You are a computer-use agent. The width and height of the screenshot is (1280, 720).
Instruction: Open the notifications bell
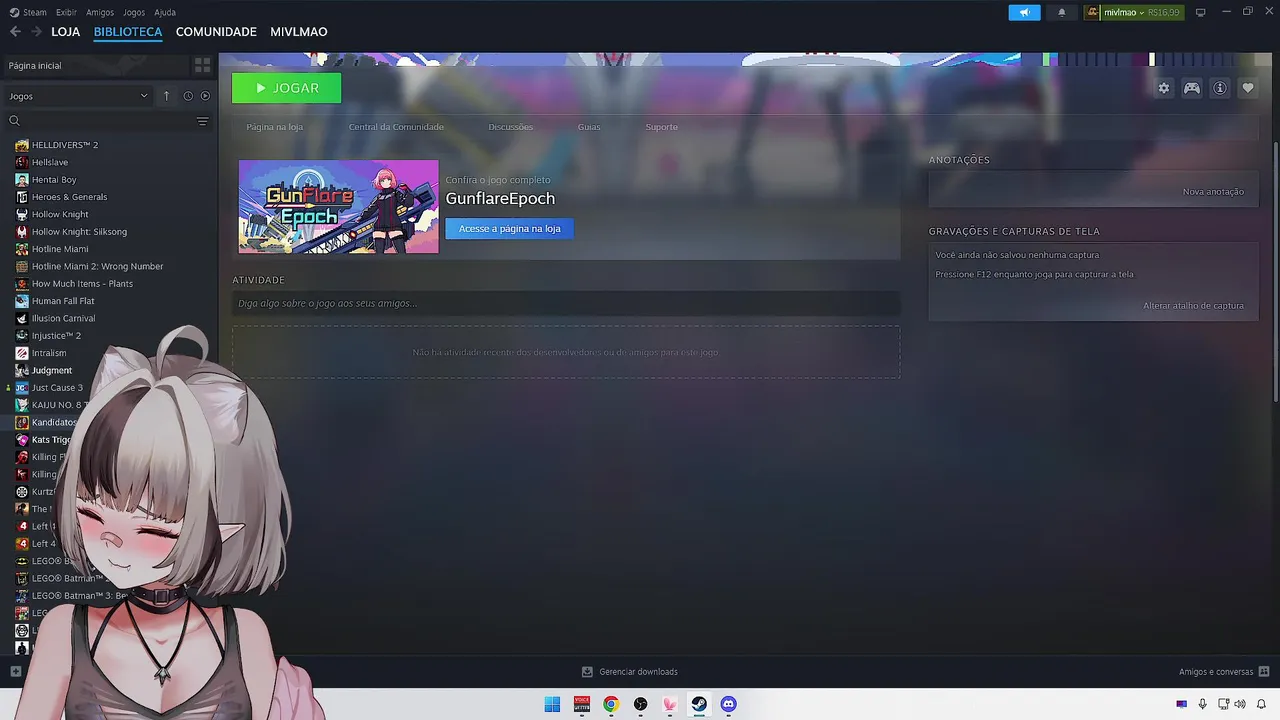1061,12
